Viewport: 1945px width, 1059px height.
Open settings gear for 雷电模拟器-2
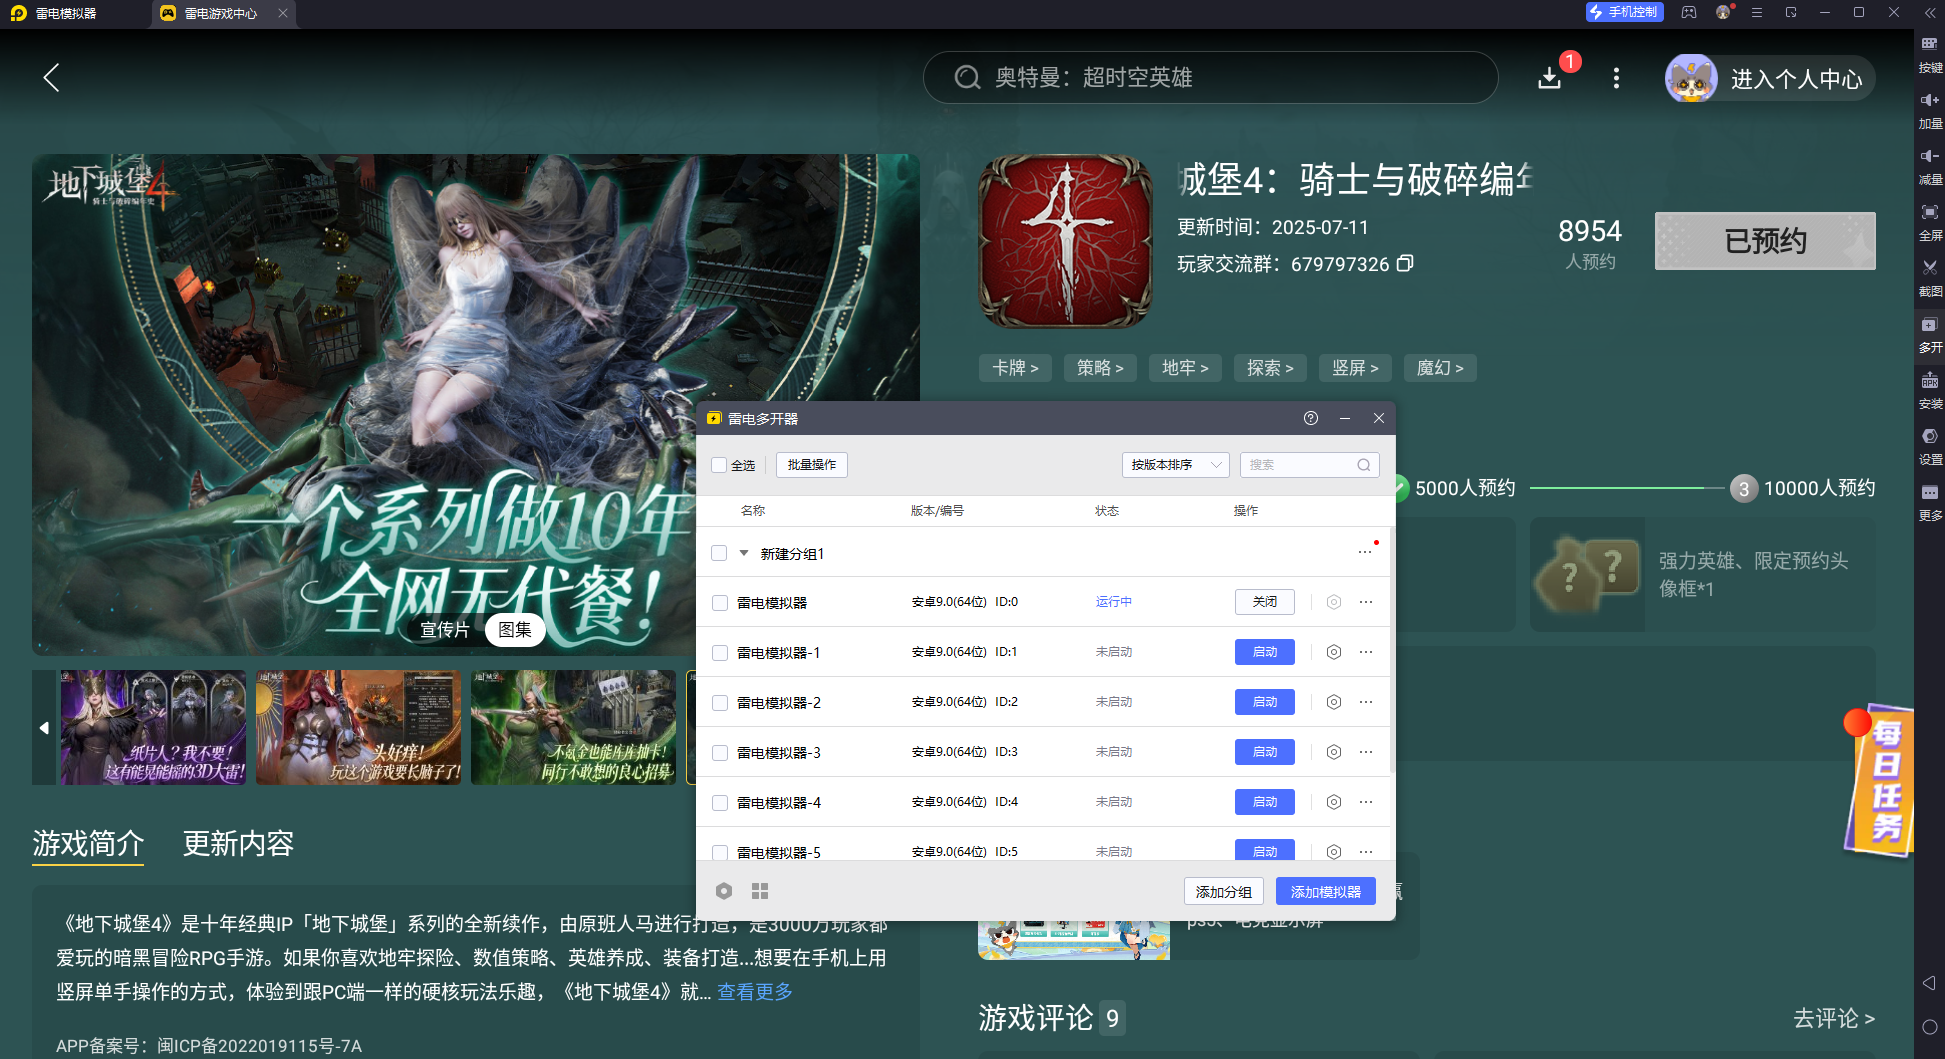click(x=1333, y=702)
